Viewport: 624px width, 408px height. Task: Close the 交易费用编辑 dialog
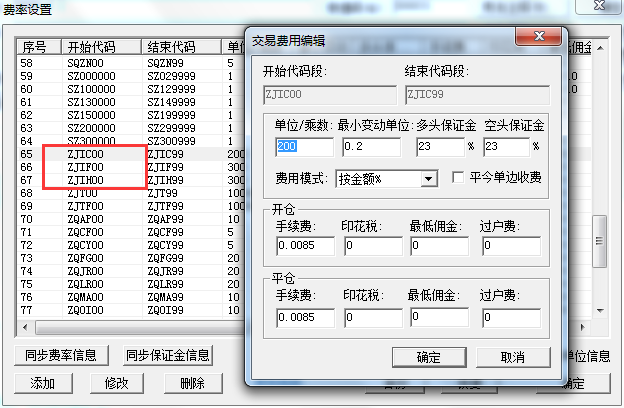pyautogui.click(x=538, y=36)
